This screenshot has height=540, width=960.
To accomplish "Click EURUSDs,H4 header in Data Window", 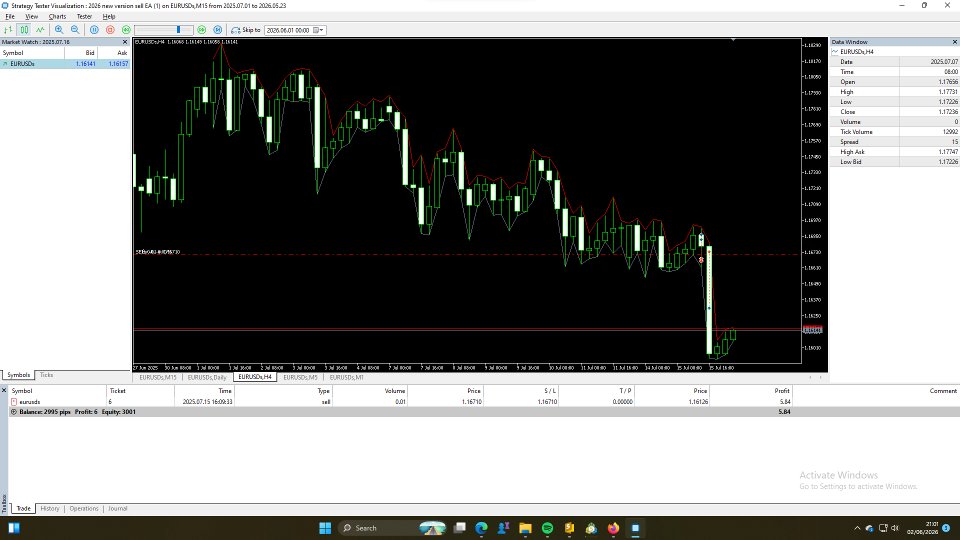I will [x=857, y=52].
